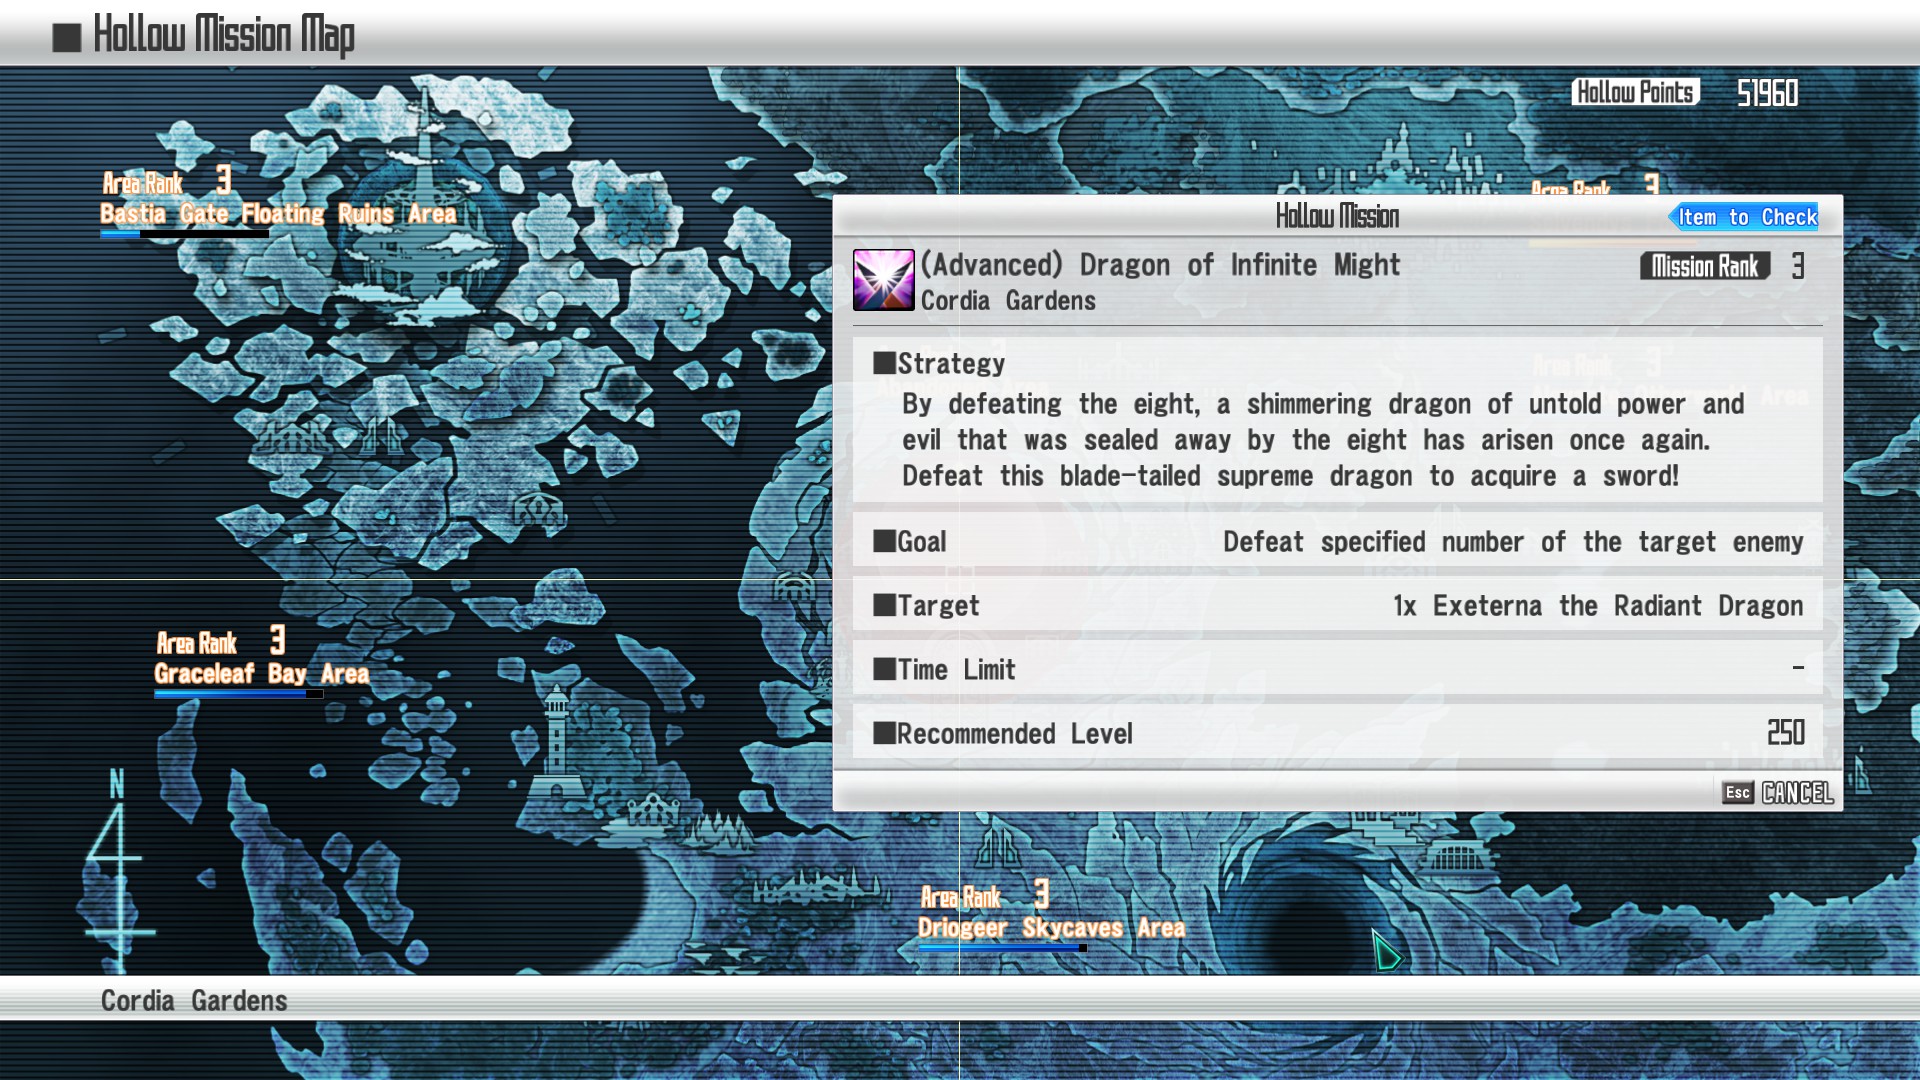This screenshot has width=1920, height=1080.
Task: Select Graceleaf Bay Area label
Action: point(262,674)
